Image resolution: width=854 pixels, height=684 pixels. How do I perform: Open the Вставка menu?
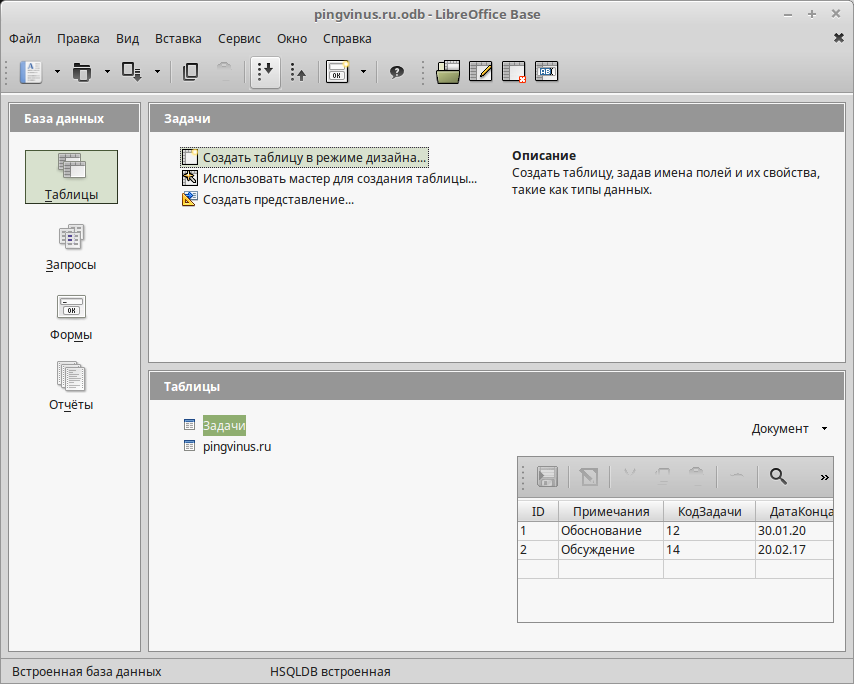[x=178, y=38]
